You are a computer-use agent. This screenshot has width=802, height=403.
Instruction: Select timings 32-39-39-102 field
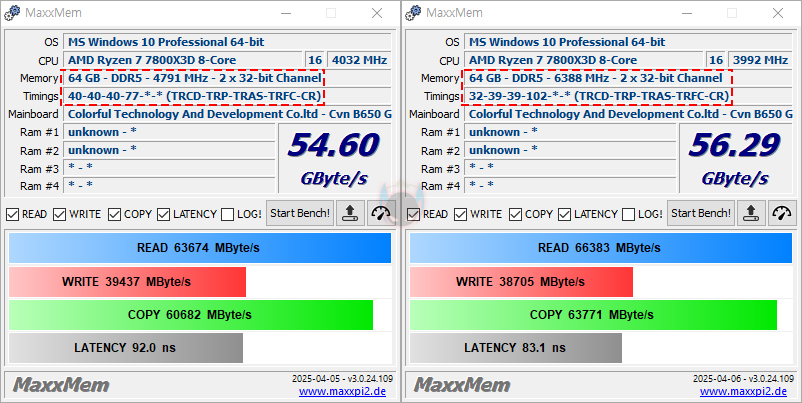point(628,96)
